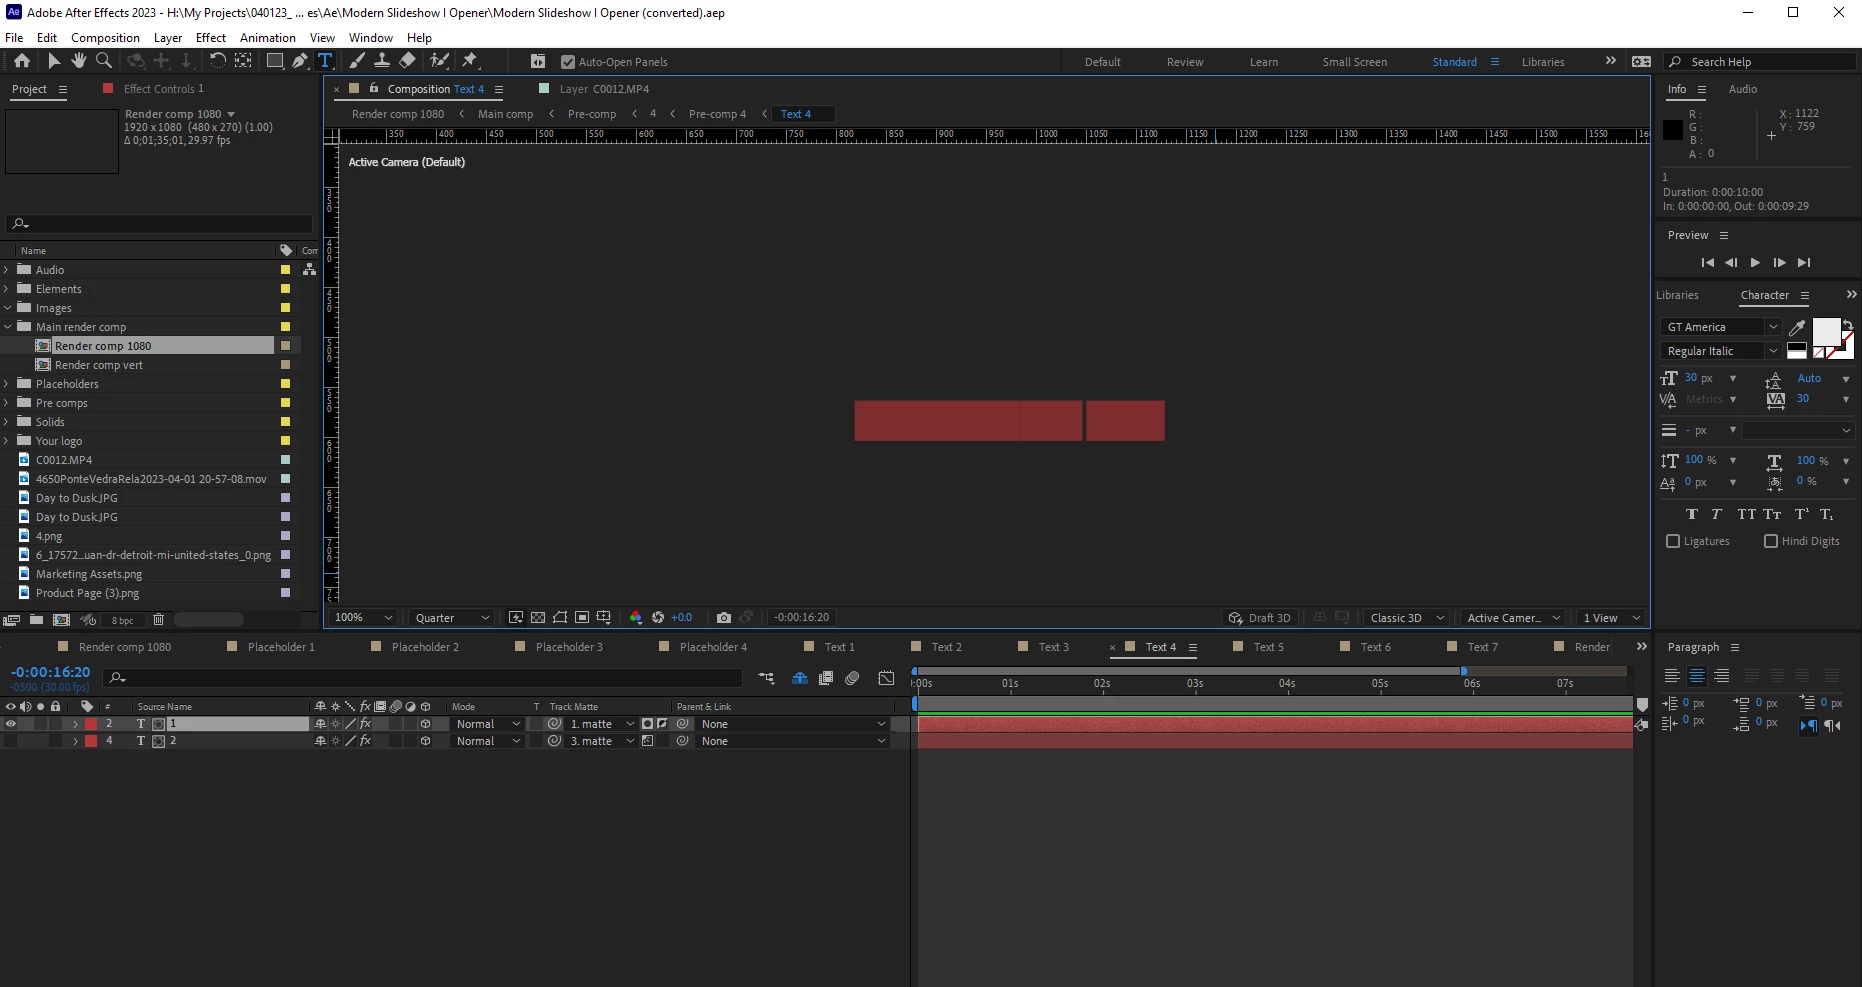Click All Caps TT button
Screen dimensions: 1862x987
1746,514
